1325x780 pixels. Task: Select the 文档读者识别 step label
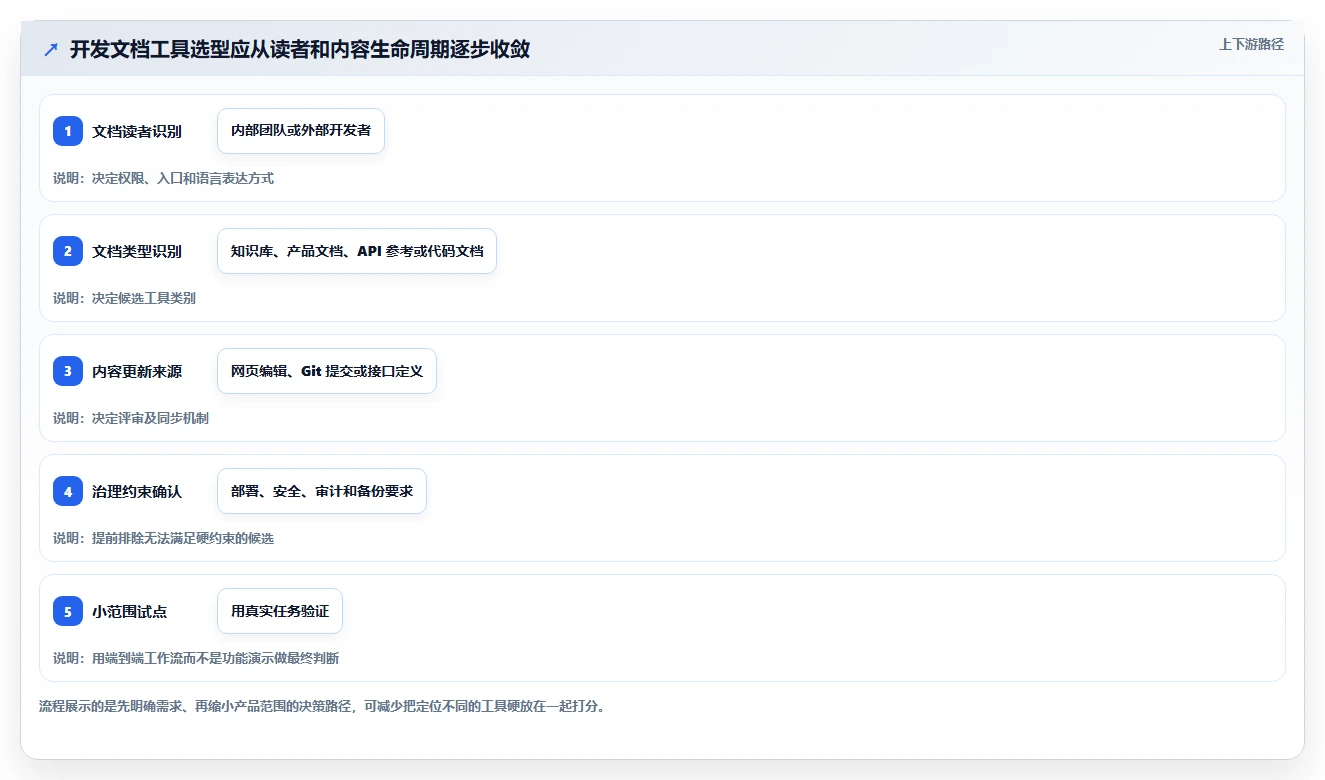click(x=137, y=131)
